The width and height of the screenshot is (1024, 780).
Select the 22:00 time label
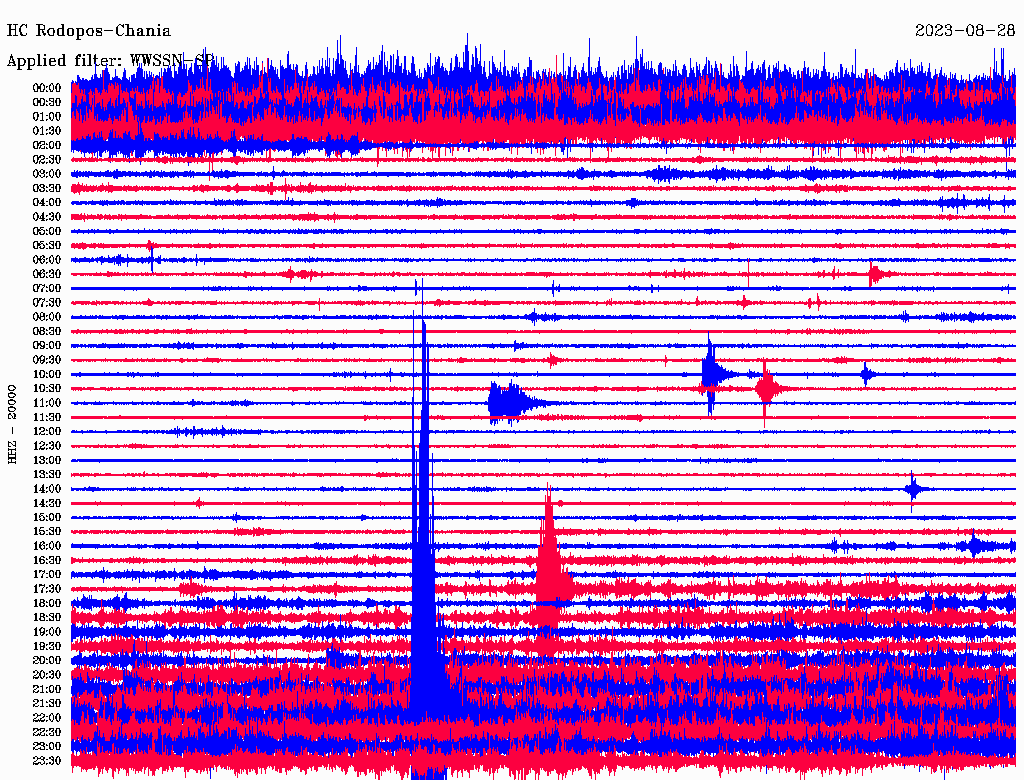click(x=47, y=717)
